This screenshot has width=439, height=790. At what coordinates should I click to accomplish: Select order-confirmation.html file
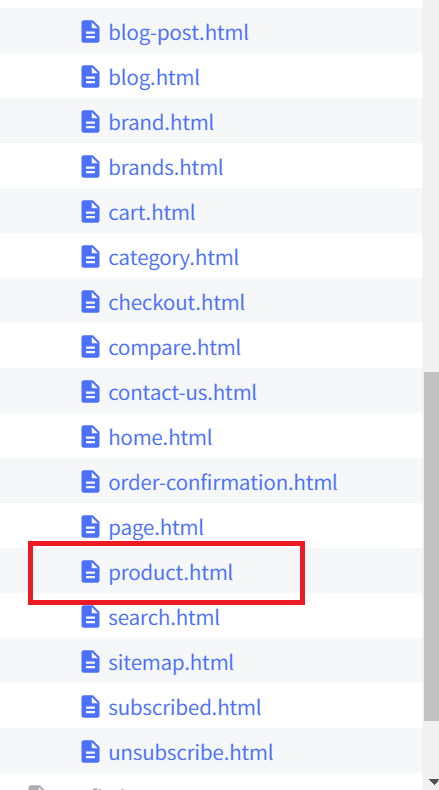click(223, 482)
